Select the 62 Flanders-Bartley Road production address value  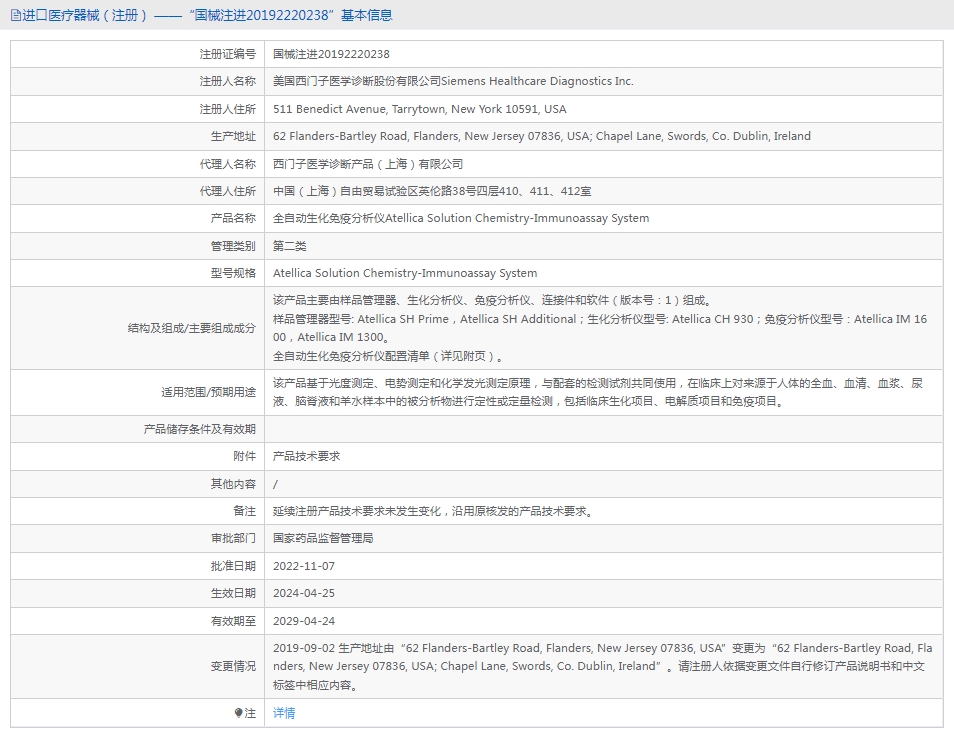point(541,136)
